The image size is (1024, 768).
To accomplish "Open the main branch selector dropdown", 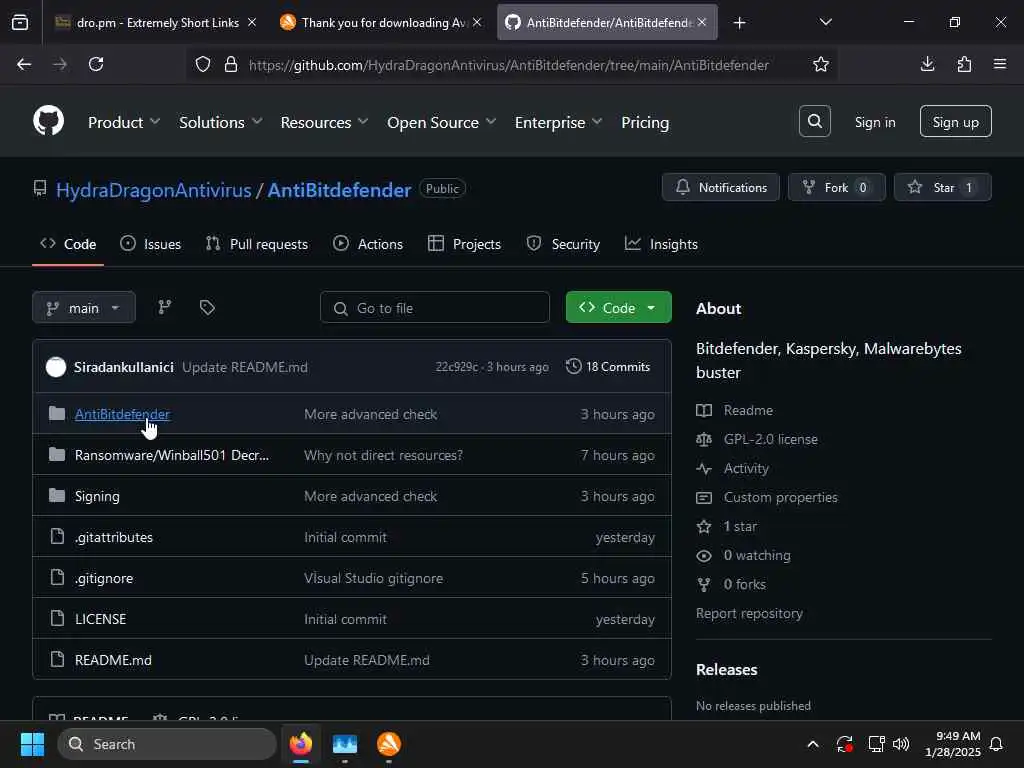I will tap(84, 308).
